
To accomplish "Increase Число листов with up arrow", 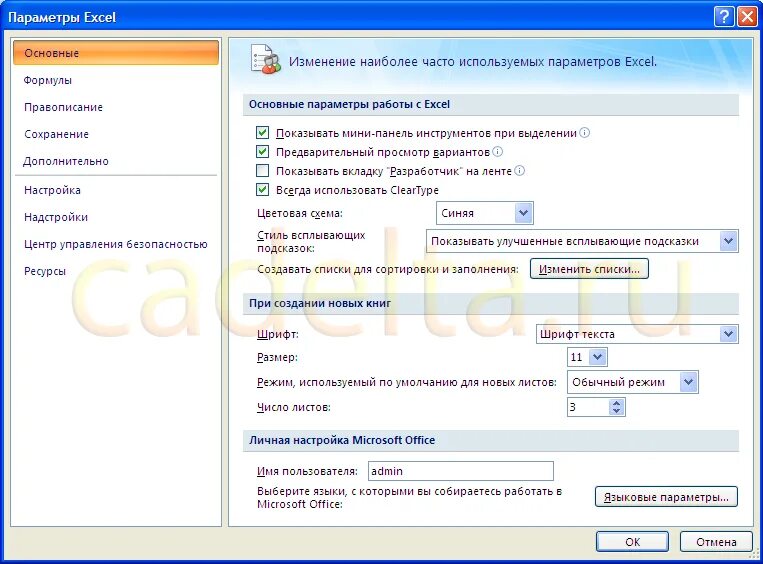I will point(617,403).
